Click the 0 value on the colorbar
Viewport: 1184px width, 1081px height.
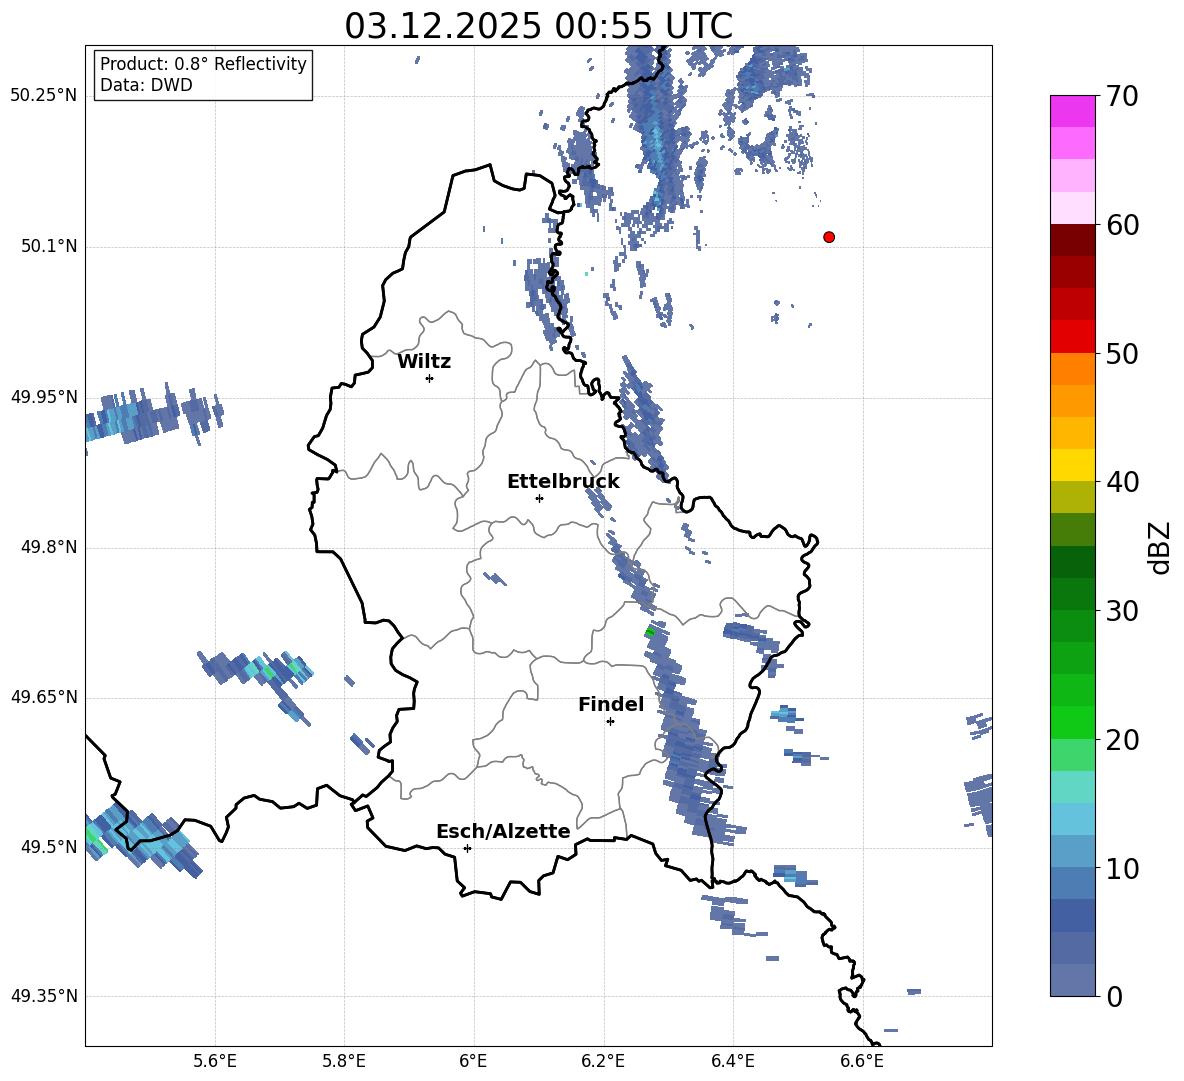[x=1114, y=996]
